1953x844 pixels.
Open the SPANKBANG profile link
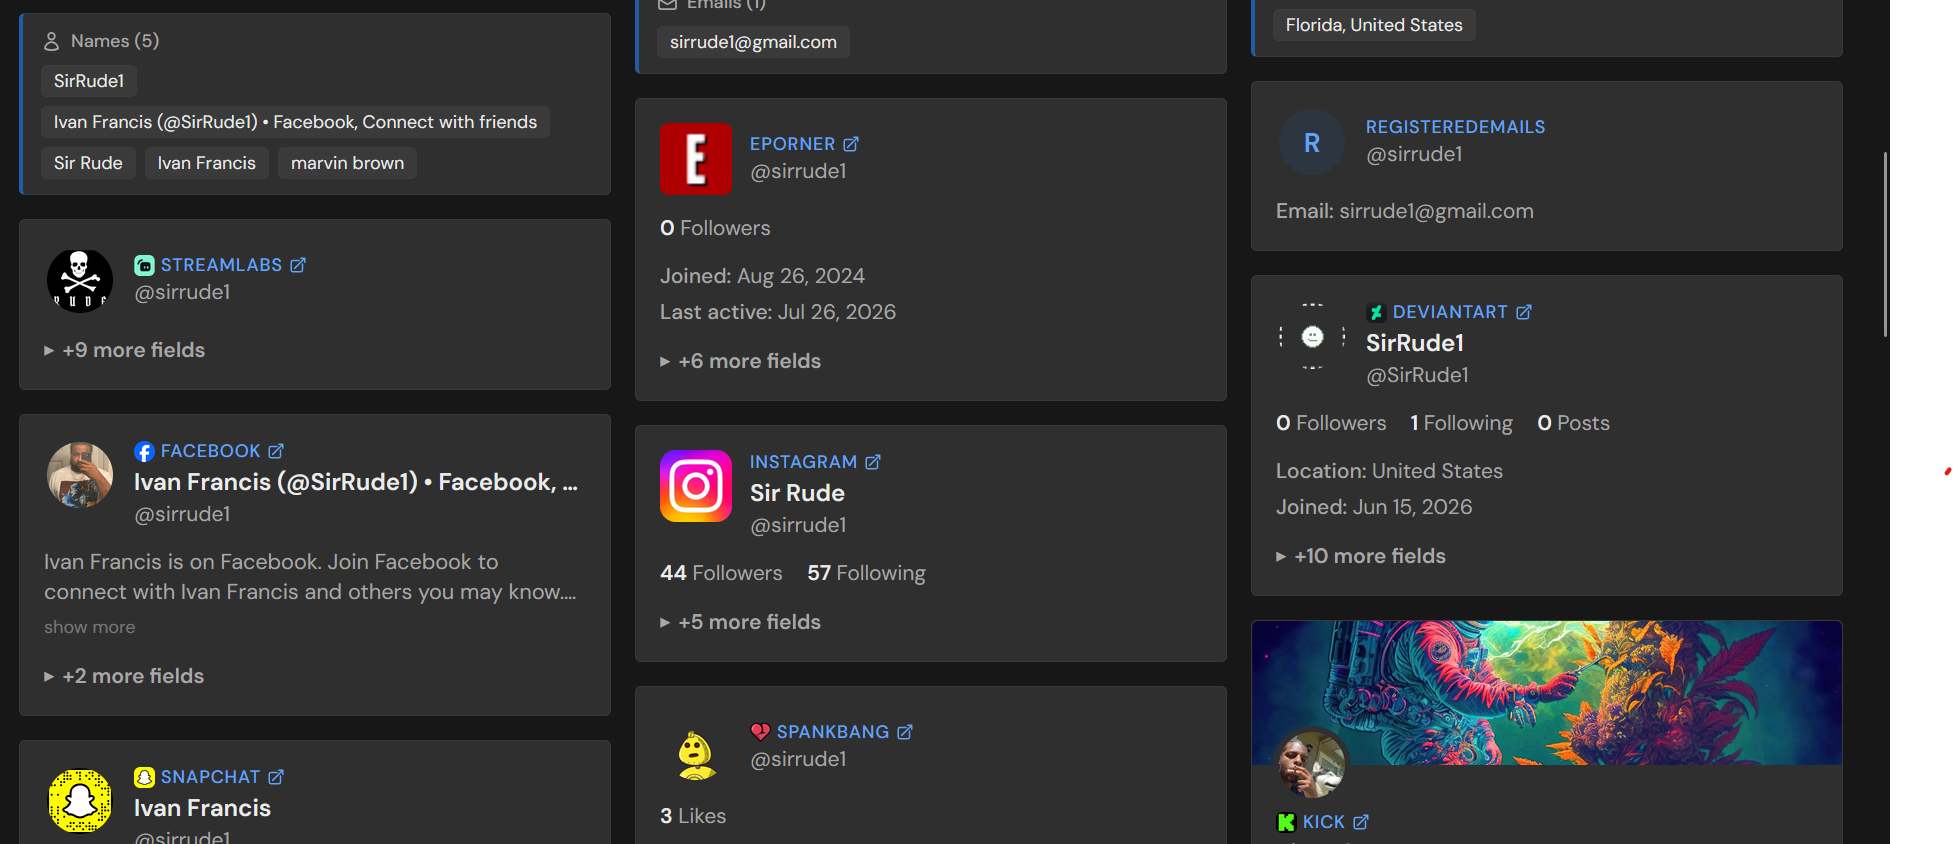point(833,732)
